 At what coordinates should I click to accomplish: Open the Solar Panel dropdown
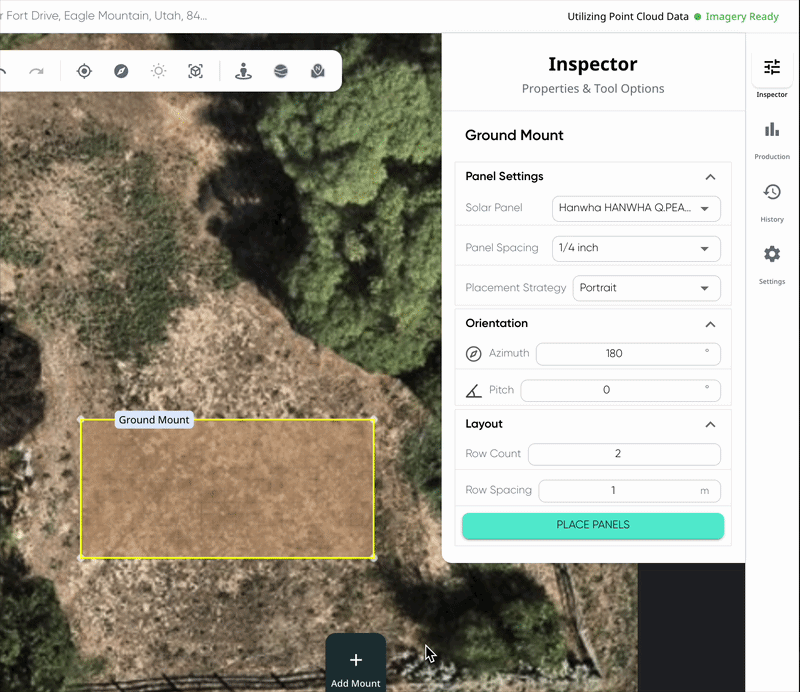point(636,209)
